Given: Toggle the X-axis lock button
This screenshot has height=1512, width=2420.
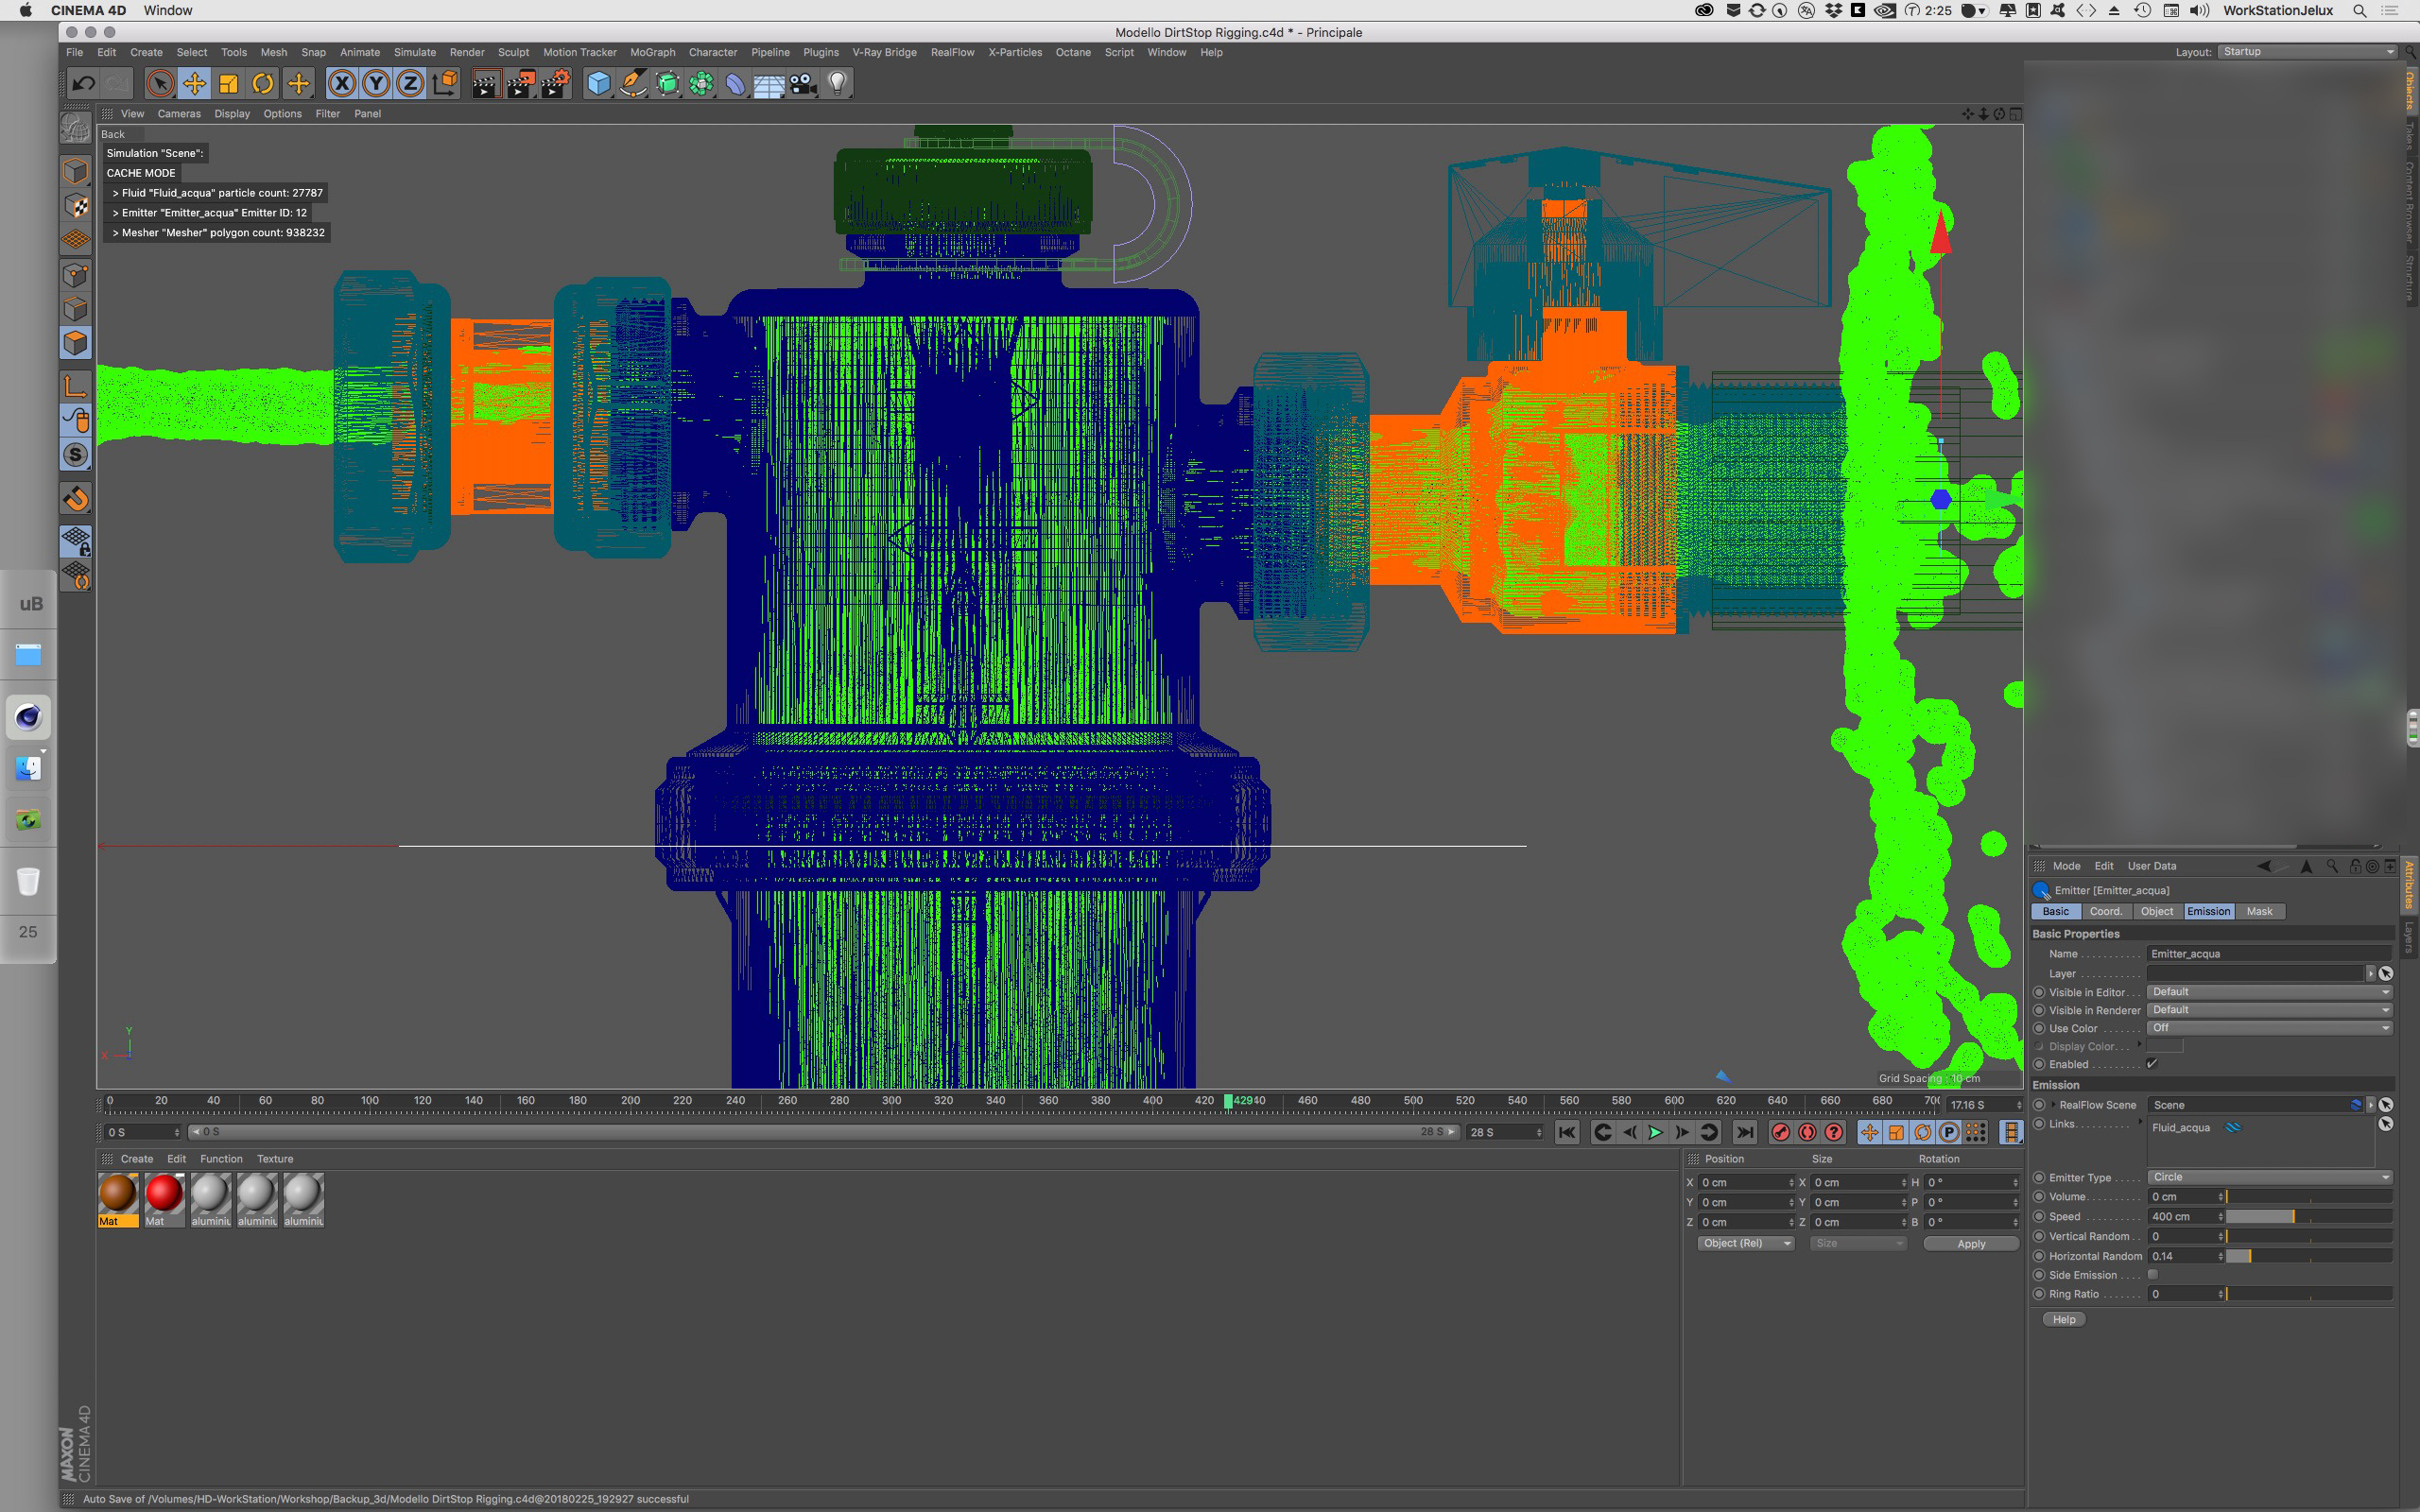Looking at the screenshot, I should [x=342, y=84].
